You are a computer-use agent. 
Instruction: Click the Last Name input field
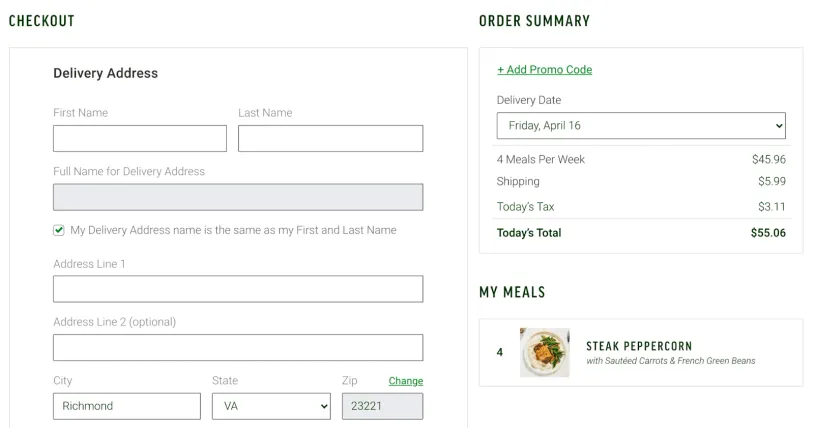pyautogui.click(x=330, y=138)
